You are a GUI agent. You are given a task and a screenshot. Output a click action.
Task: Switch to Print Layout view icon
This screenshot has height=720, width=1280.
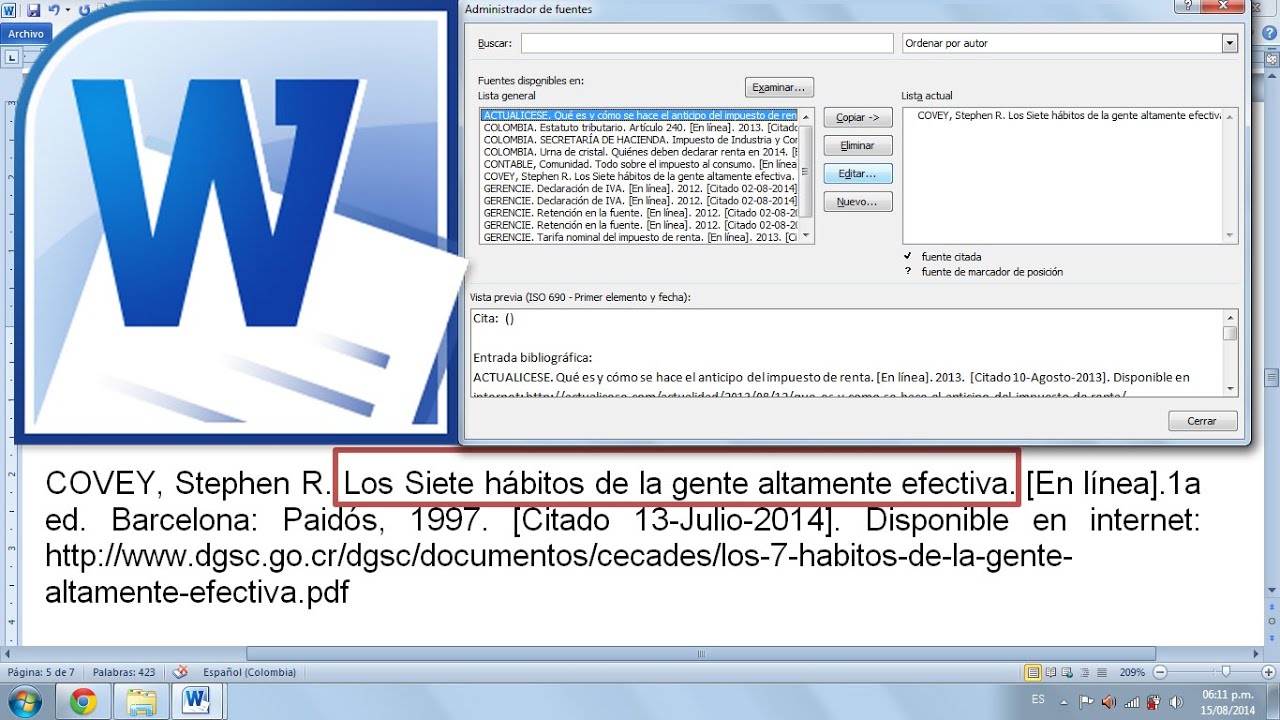pyautogui.click(x=1033, y=673)
